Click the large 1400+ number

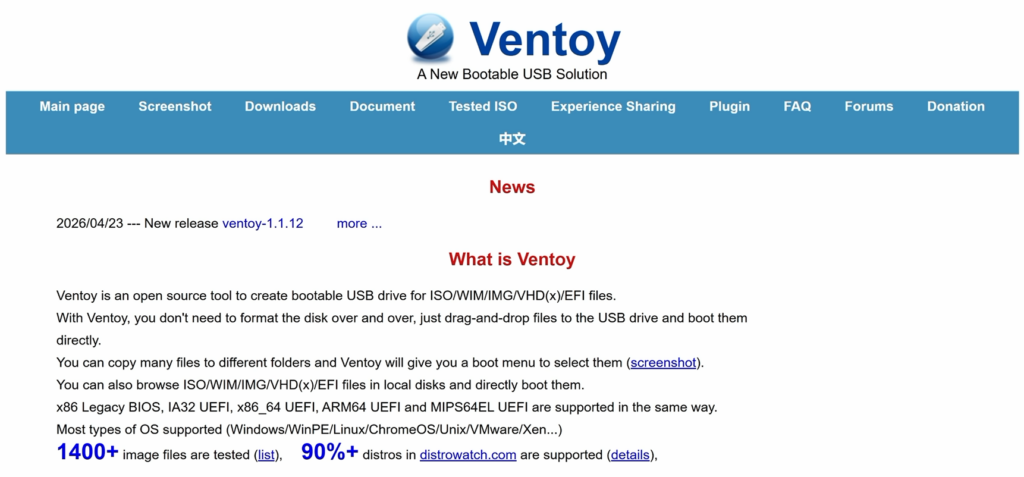pos(88,452)
